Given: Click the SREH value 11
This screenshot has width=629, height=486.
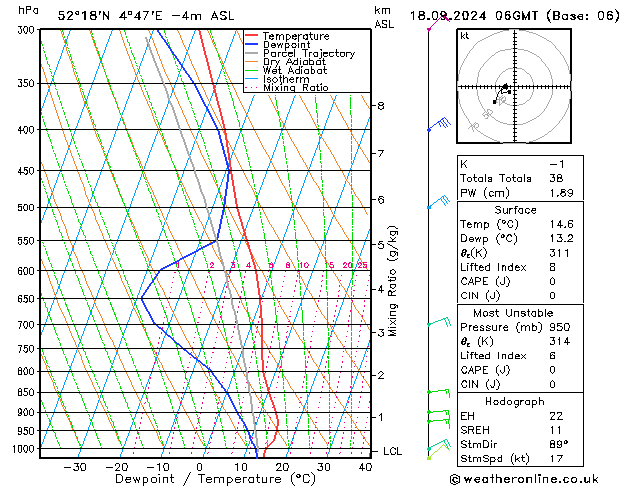Looking at the screenshot, I should 556,430.
